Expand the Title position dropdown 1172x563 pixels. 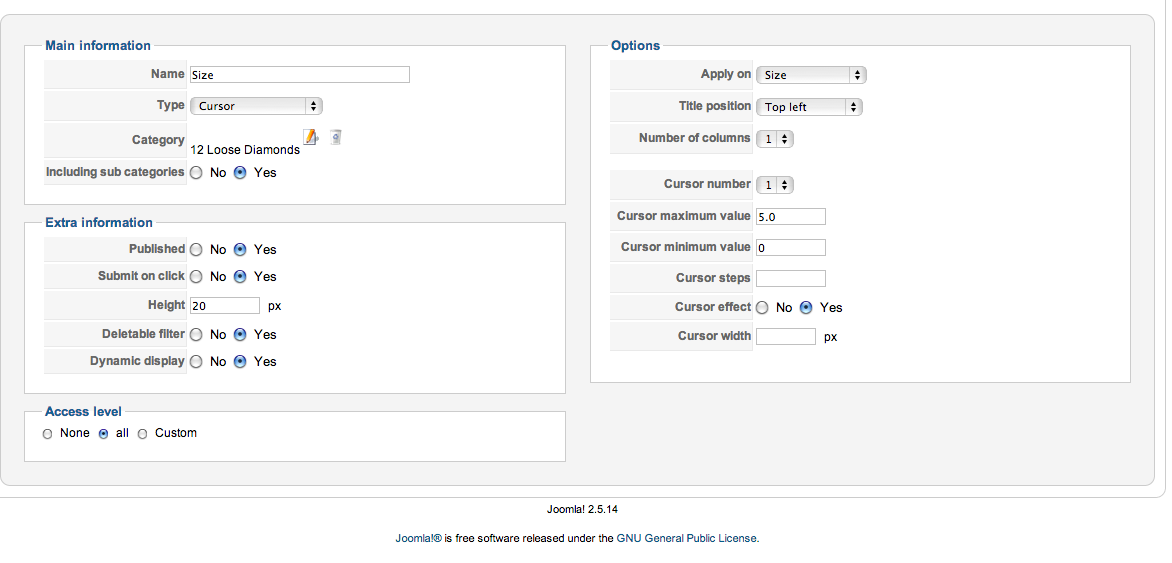tap(809, 107)
